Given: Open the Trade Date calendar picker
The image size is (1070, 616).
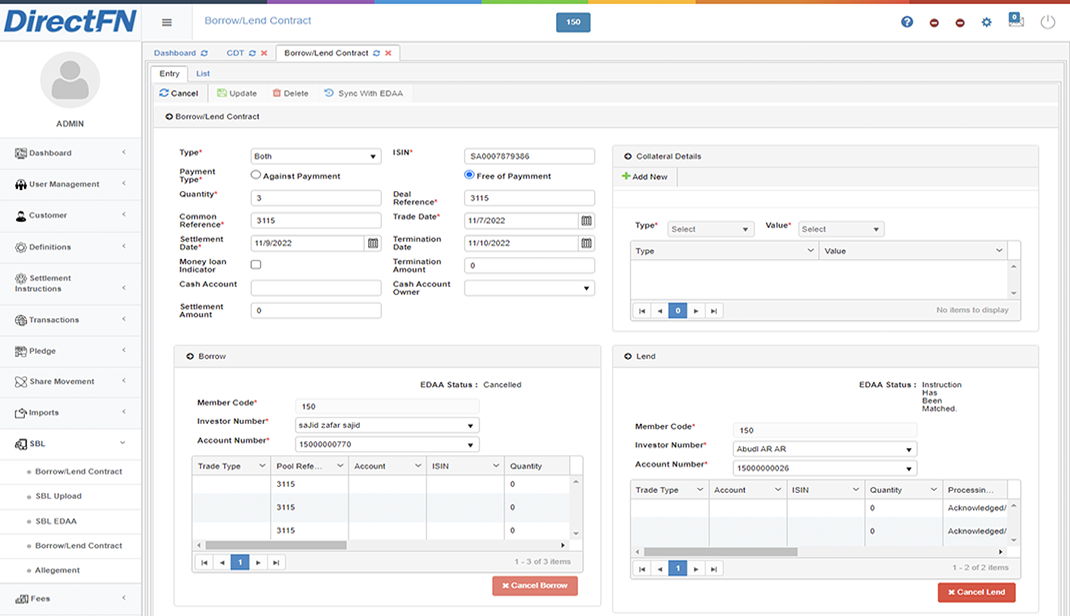Looking at the screenshot, I should 586,220.
